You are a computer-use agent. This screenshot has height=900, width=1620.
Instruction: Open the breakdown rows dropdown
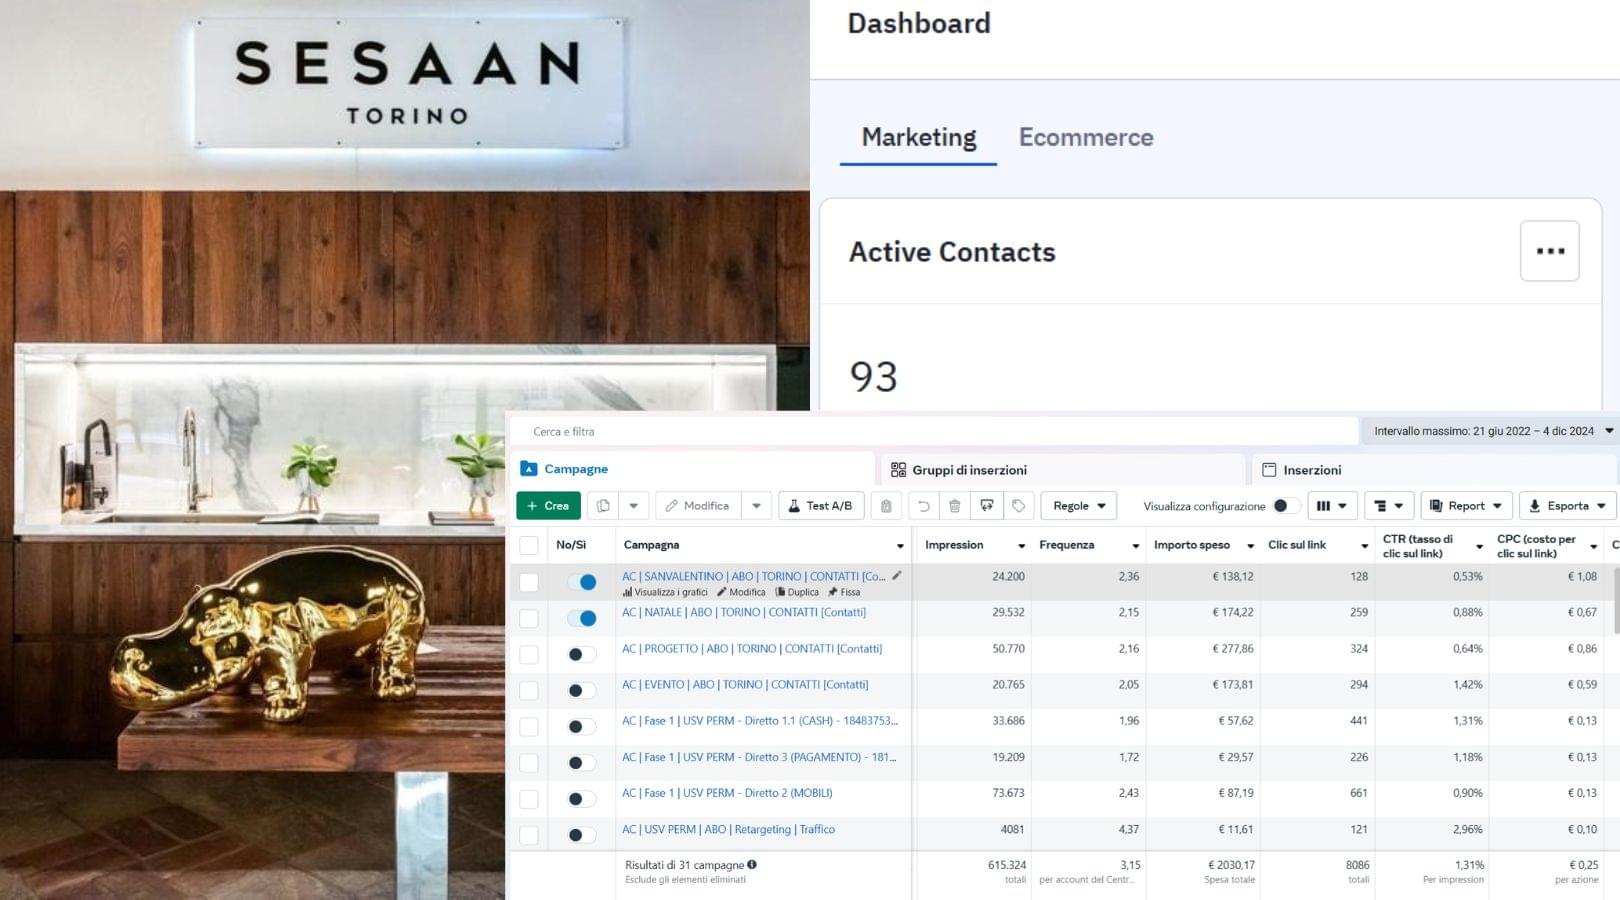(1389, 506)
